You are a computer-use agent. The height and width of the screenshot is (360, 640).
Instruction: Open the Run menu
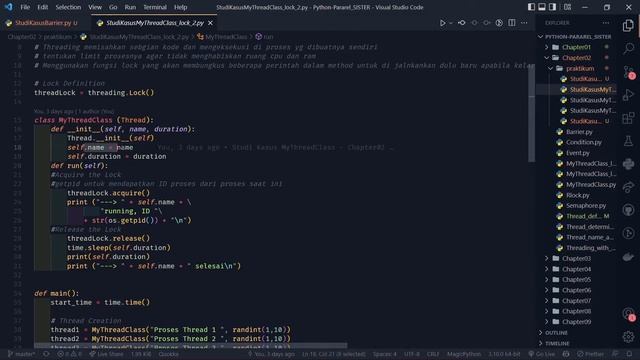pos(130,7)
